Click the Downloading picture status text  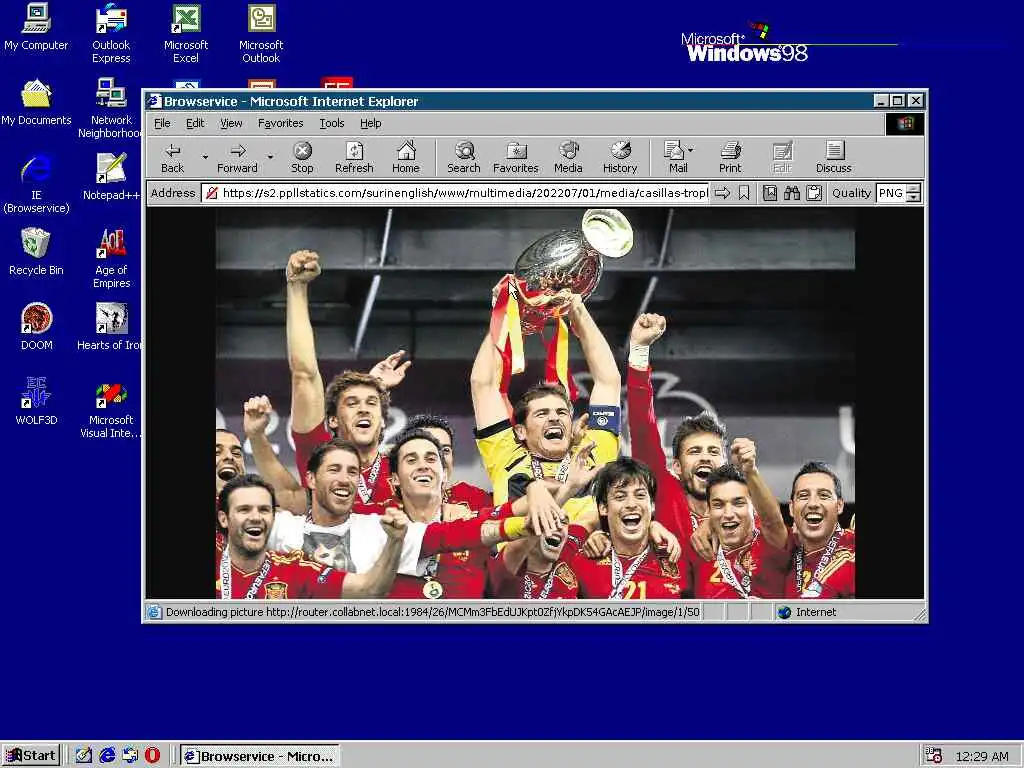pyautogui.click(x=432, y=613)
